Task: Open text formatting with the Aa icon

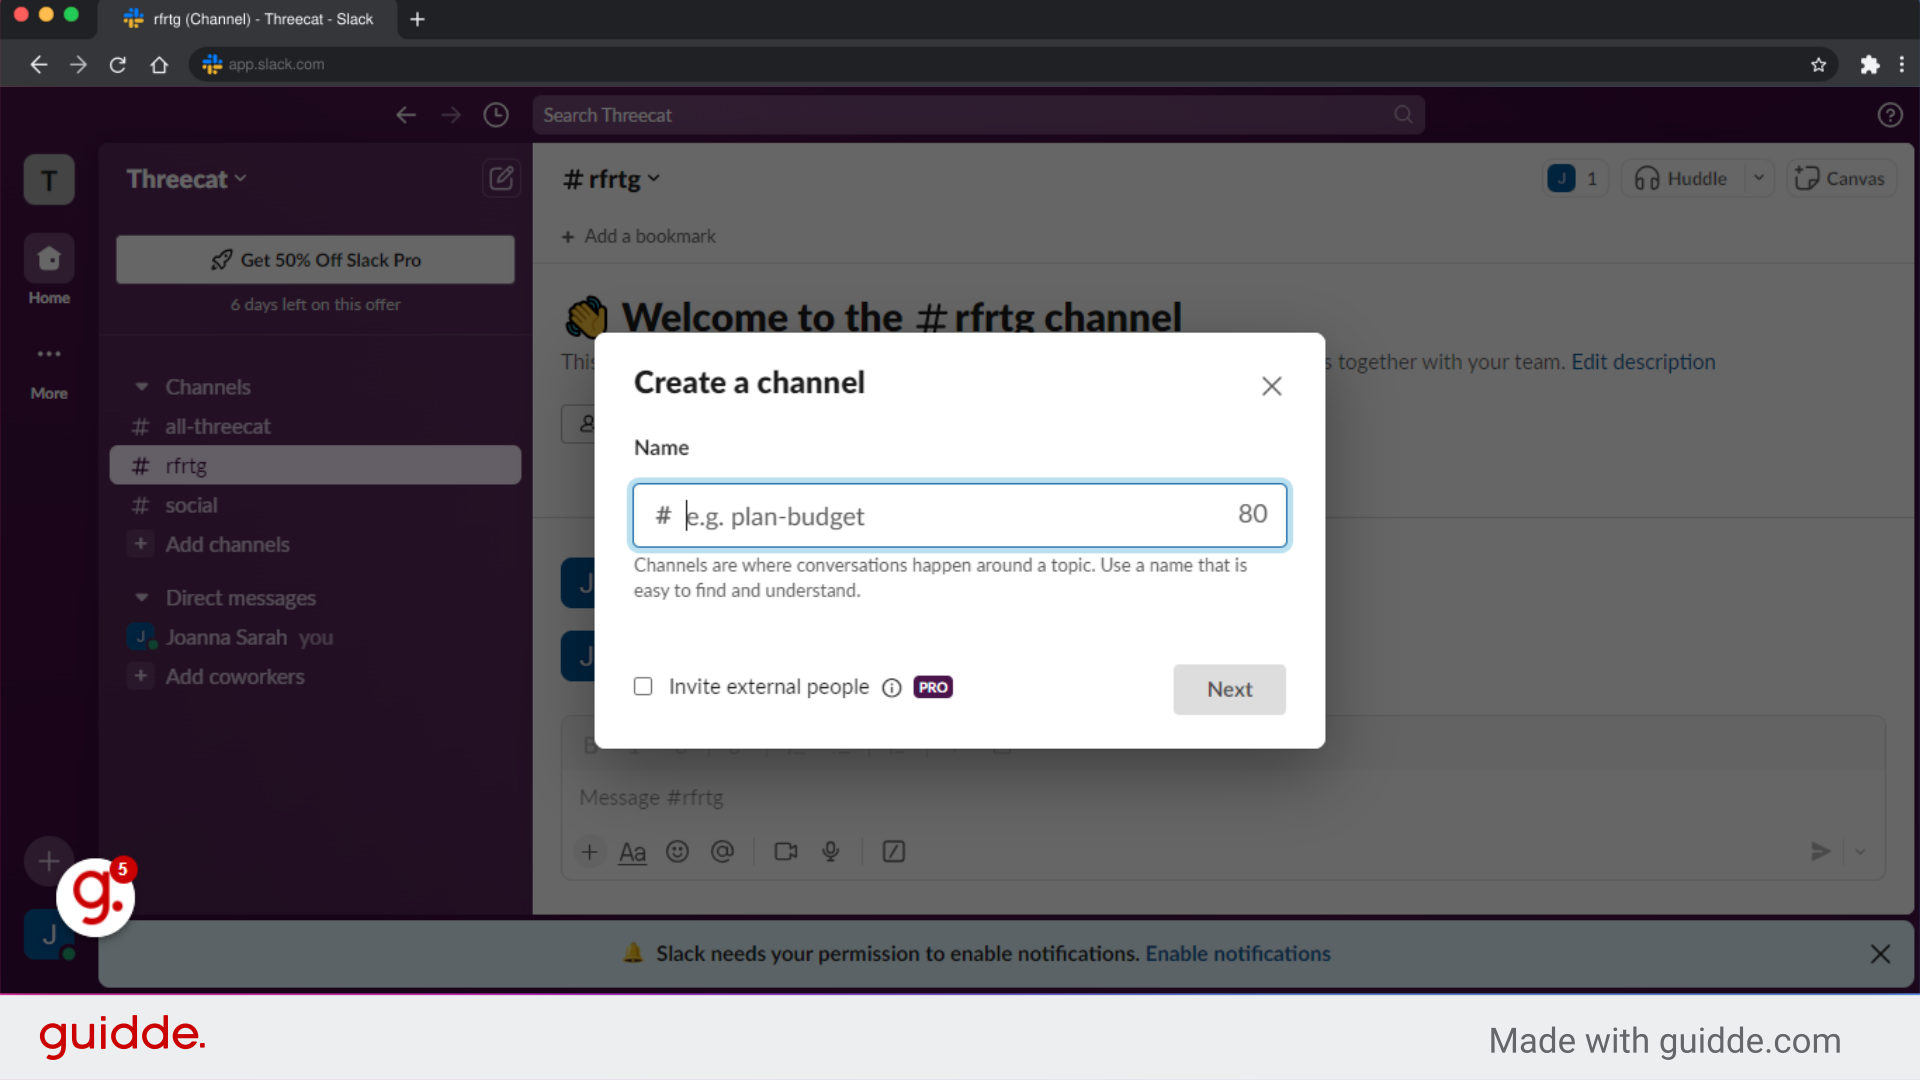Action: 631,852
